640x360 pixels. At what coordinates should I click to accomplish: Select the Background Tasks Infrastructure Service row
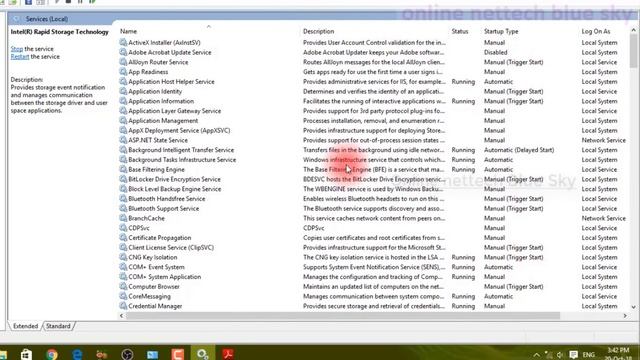[373, 160]
